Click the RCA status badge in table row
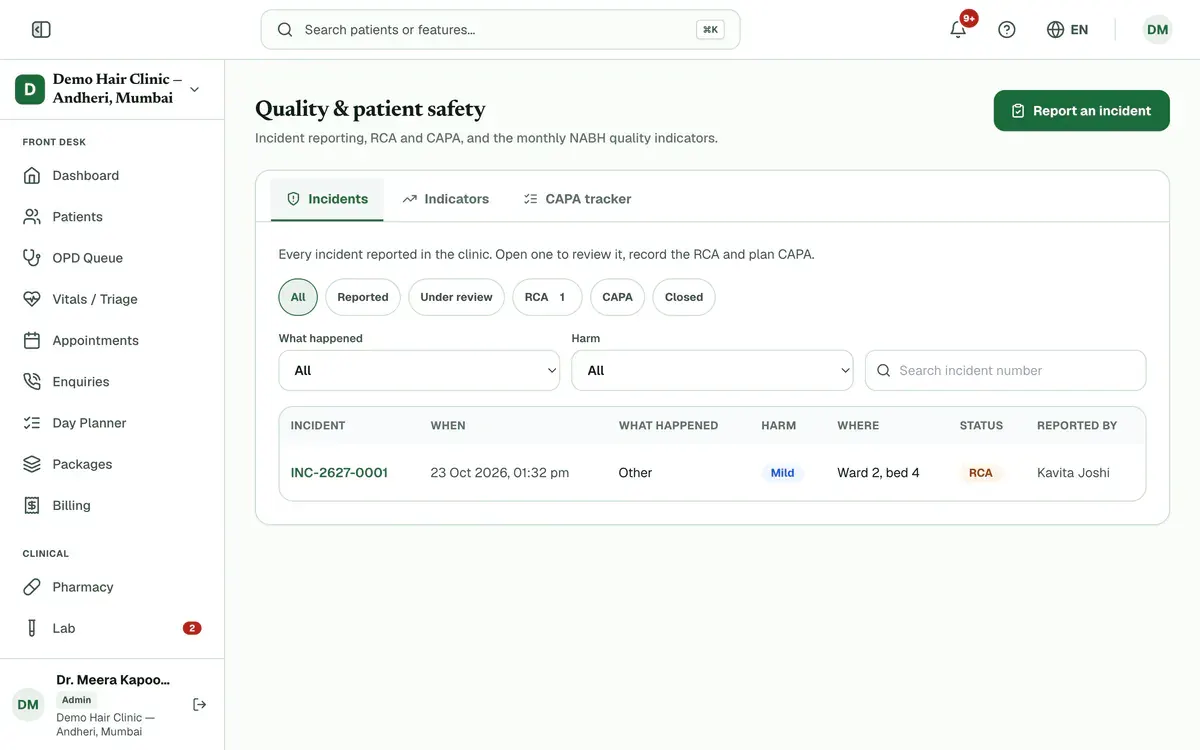 980,473
